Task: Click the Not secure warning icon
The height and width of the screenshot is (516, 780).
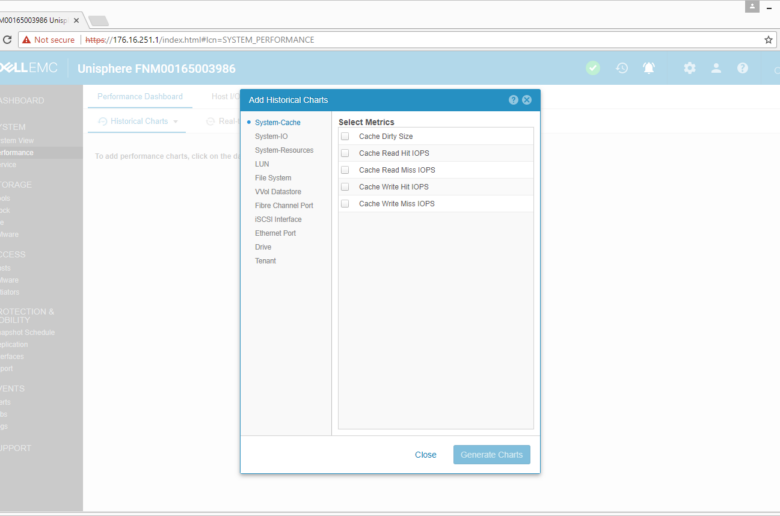Action: tap(26, 40)
